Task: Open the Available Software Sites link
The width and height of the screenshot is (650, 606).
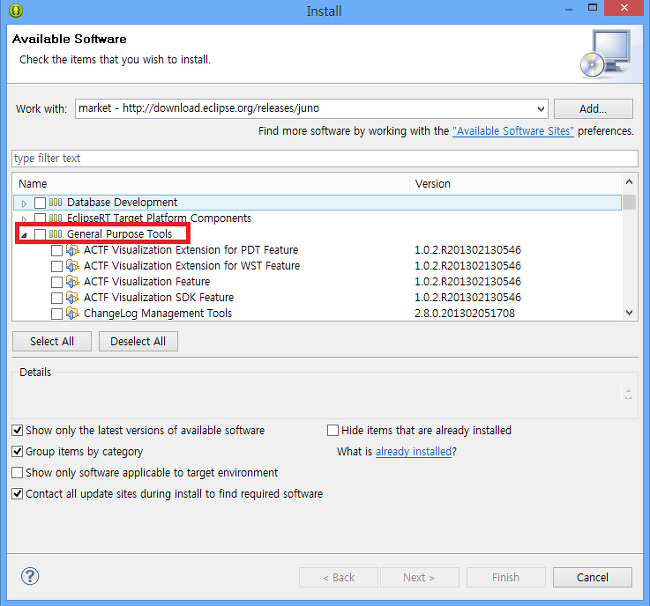Action: pyautogui.click(x=513, y=131)
